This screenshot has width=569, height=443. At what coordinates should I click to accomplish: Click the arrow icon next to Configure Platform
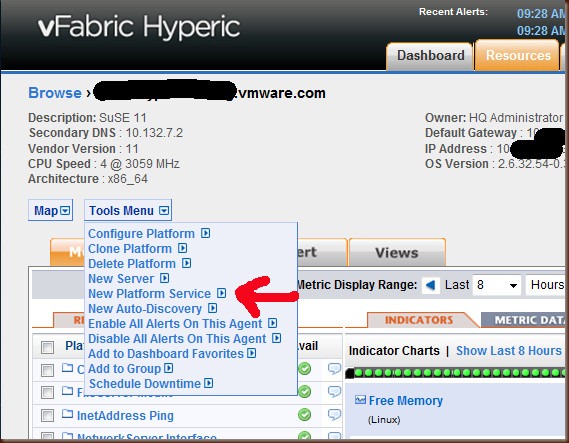205,233
